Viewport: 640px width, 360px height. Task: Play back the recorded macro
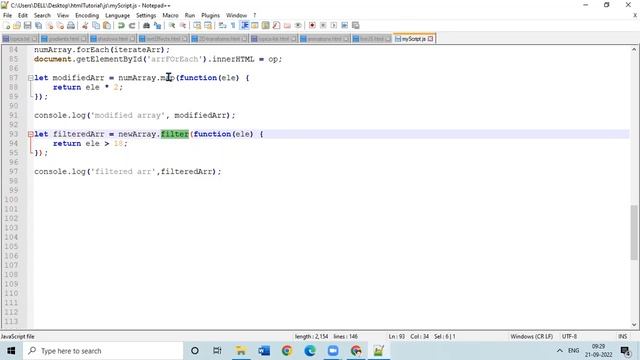coord(333,25)
